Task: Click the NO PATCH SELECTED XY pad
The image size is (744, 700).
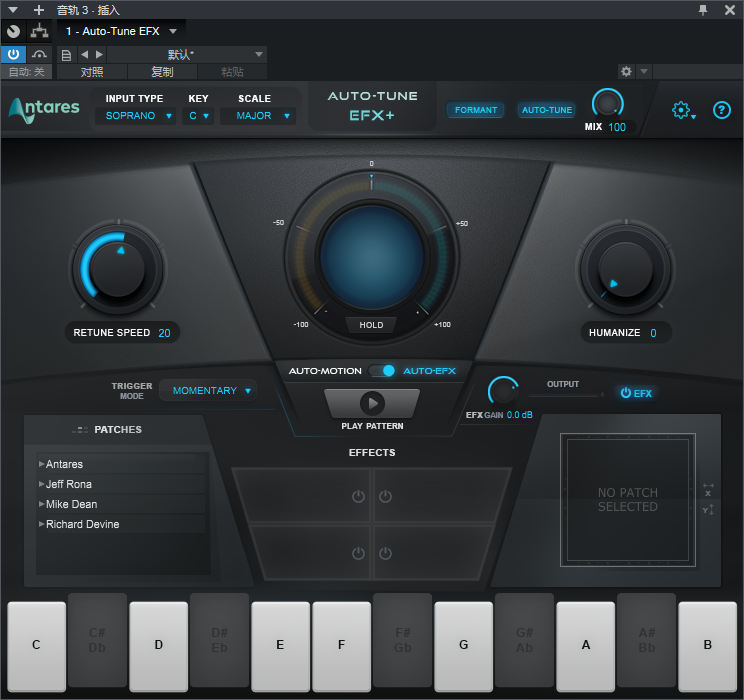Action: (x=628, y=500)
